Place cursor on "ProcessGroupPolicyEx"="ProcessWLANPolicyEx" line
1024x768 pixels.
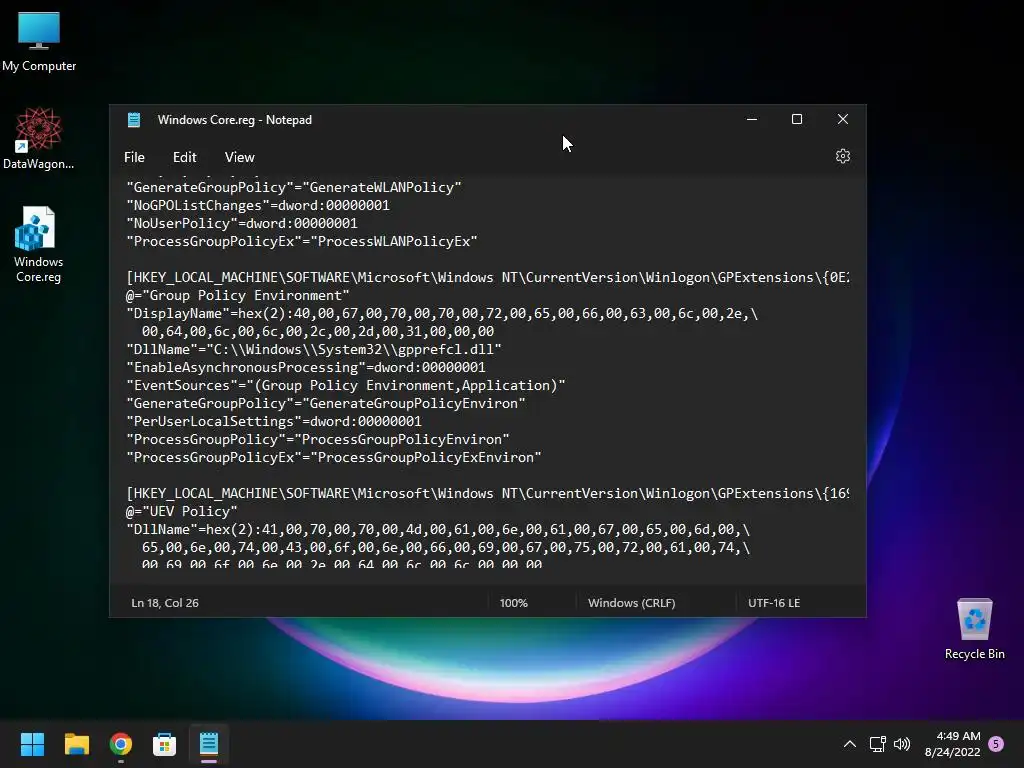point(302,241)
